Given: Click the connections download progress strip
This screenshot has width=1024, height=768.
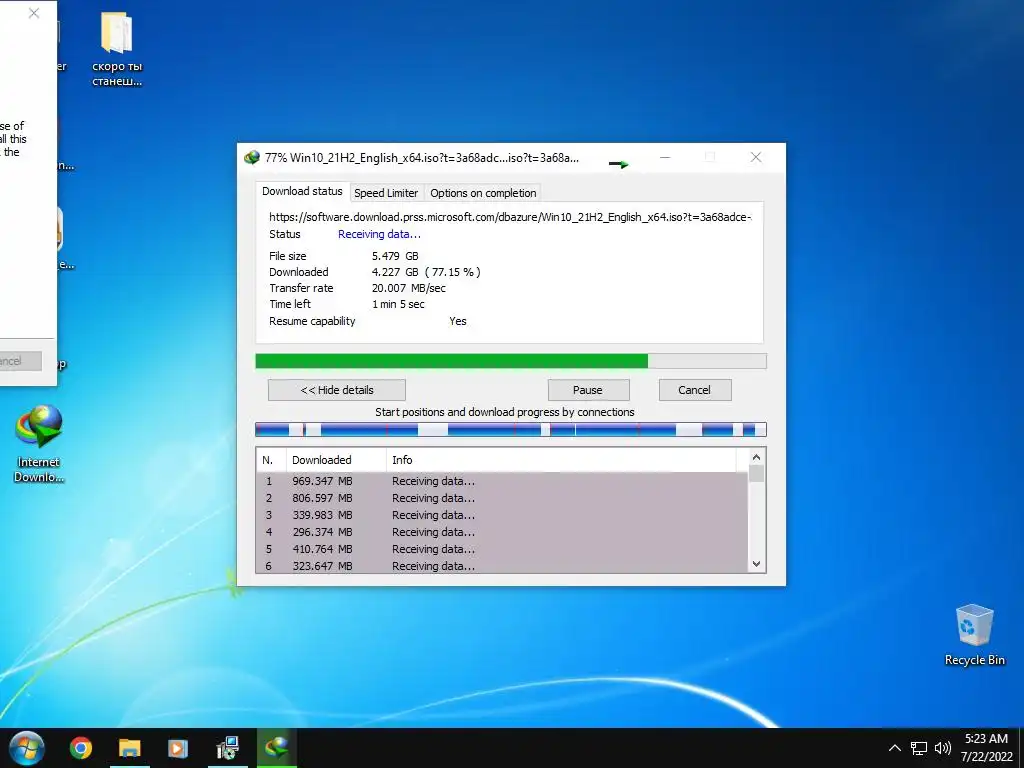Looking at the screenshot, I should pos(511,430).
